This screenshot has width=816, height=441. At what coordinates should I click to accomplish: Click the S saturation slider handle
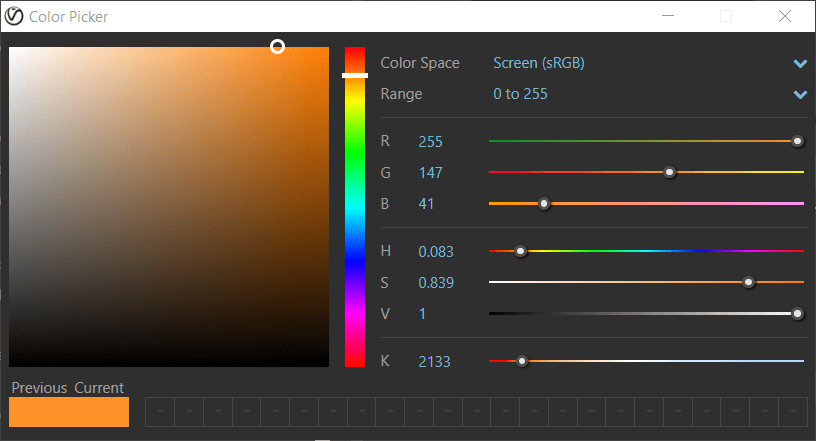tap(748, 282)
